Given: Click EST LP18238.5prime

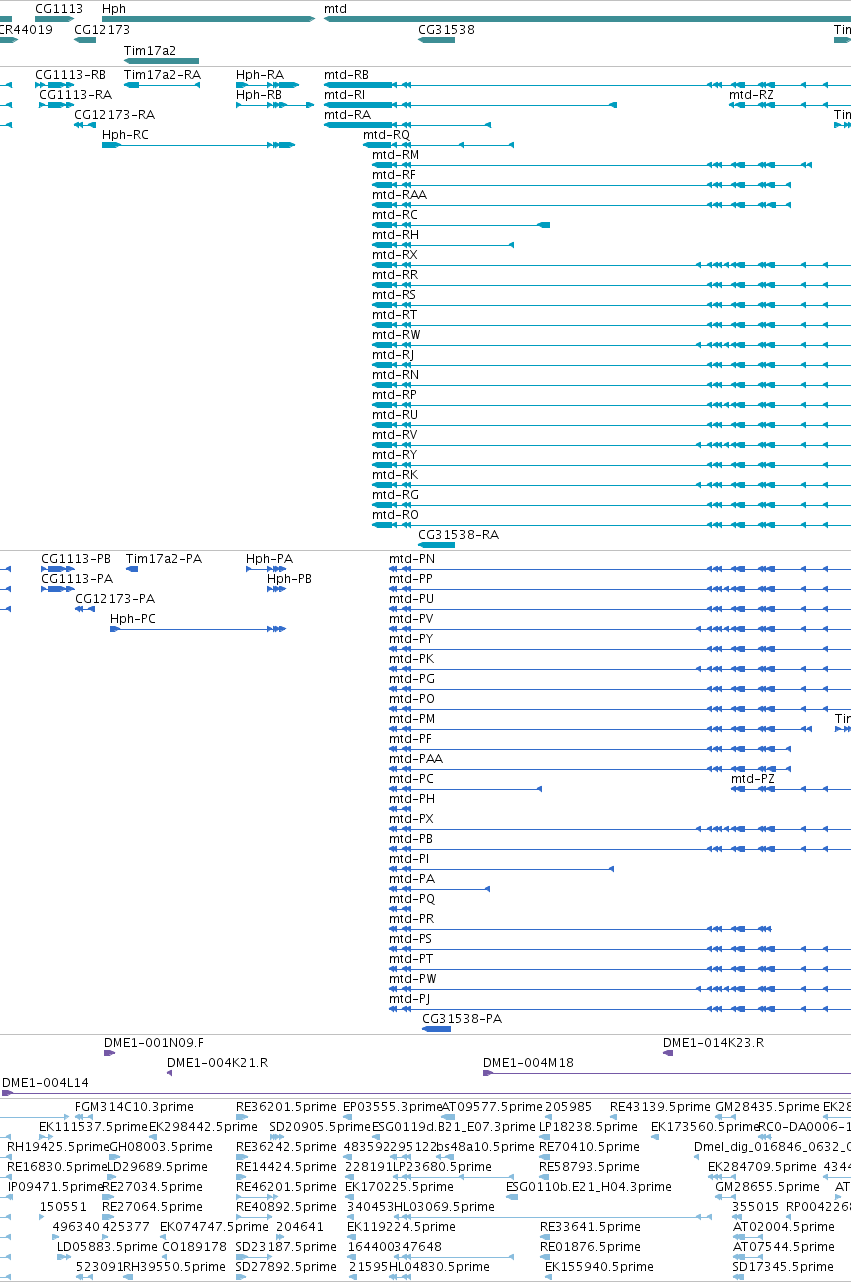Looking at the screenshot, I should coord(587,1127).
